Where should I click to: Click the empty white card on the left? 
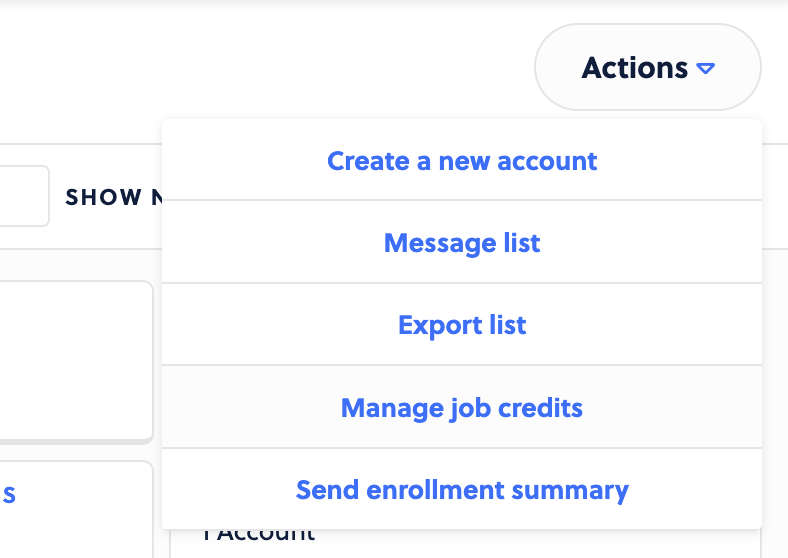pos(76,361)
